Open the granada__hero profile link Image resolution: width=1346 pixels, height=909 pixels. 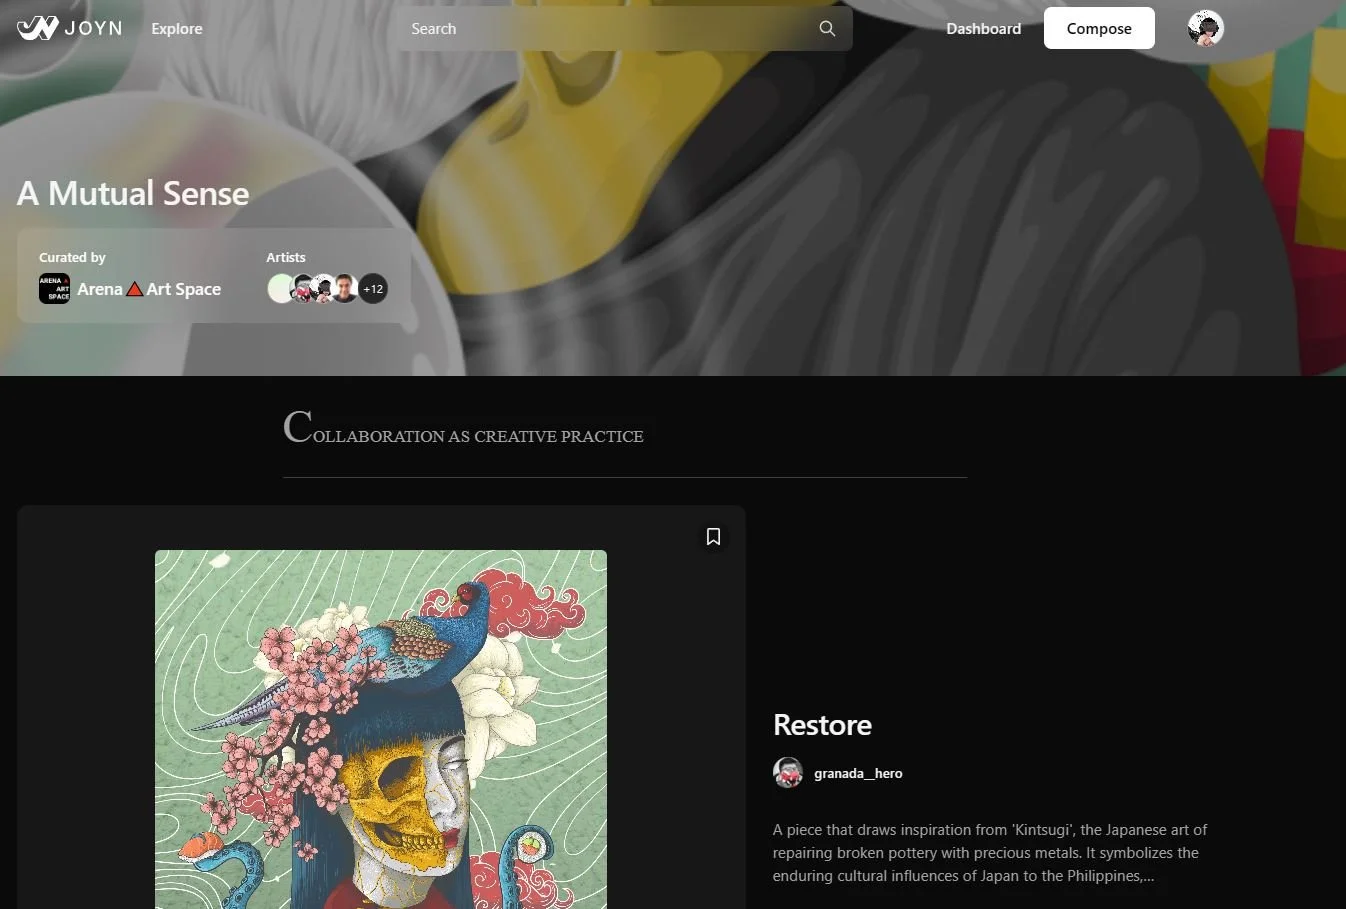coord(858,773)
